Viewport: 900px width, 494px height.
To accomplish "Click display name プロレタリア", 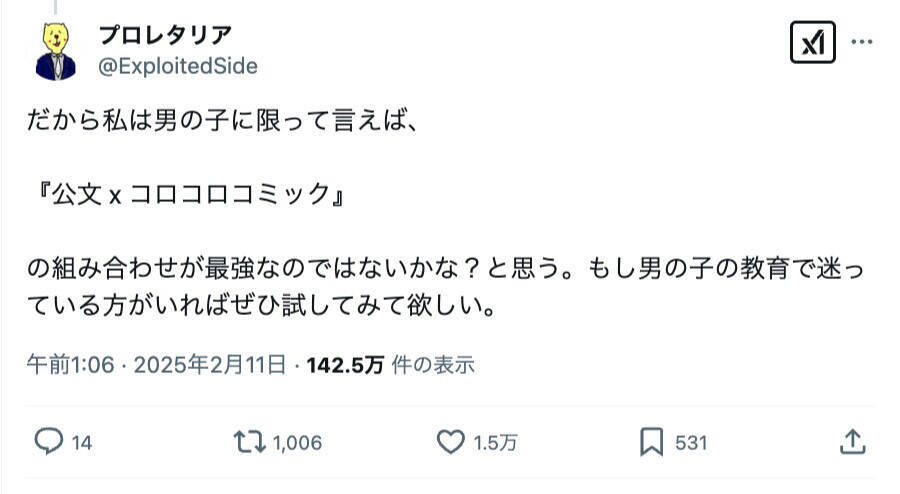I will coord(165,36).
